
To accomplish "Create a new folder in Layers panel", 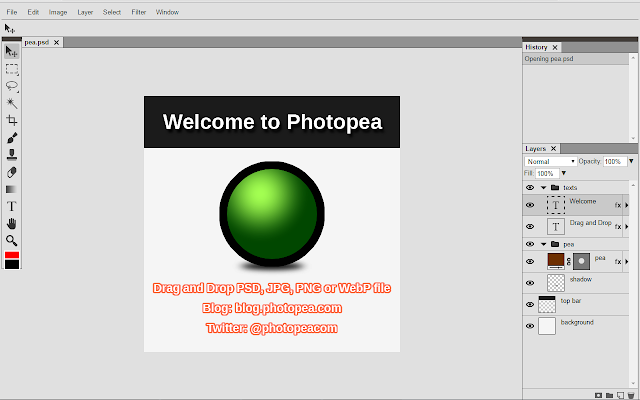I will click(x=609, y=395).
